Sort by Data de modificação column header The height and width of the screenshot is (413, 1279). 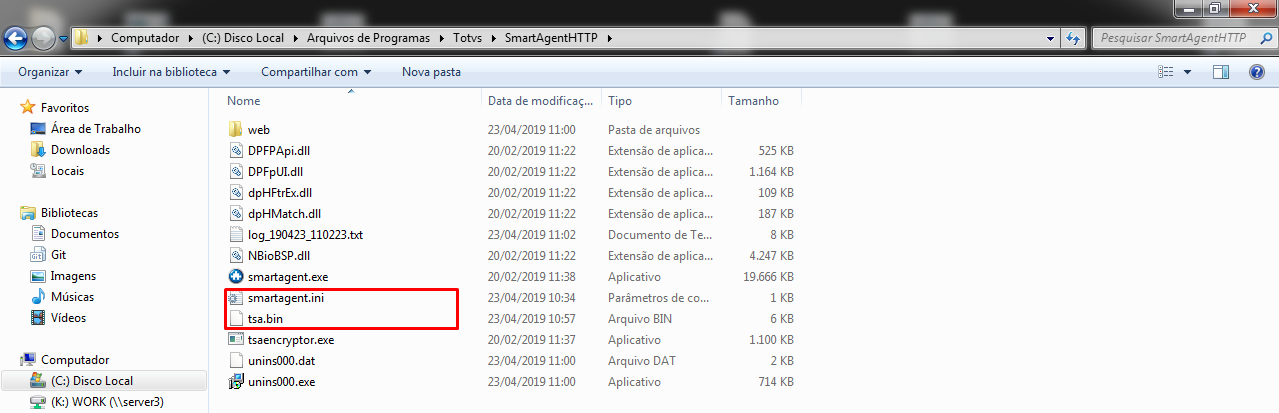pyautogui.click(x=542, y=101)
